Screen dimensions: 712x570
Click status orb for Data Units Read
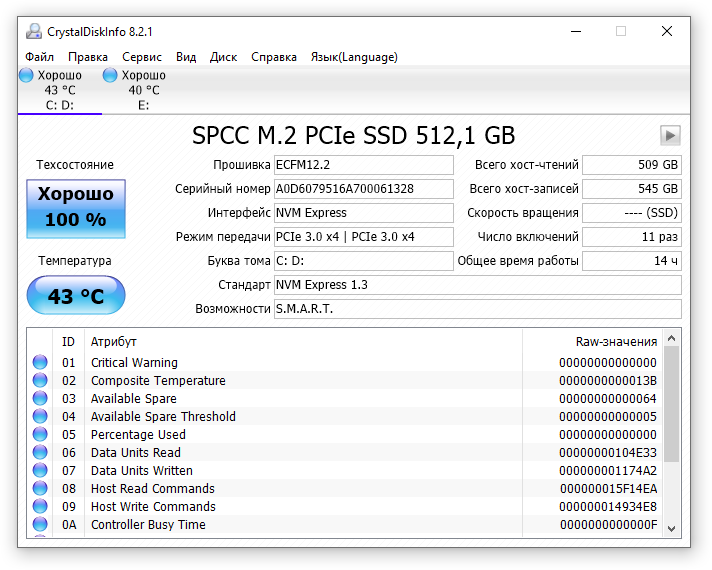[x=40, y=452]
